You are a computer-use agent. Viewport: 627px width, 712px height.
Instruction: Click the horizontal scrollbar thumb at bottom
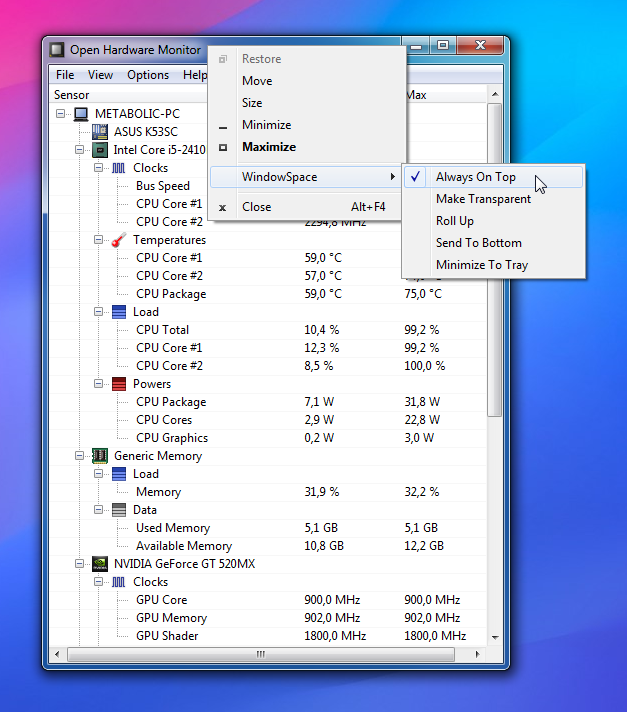[261, 655]
